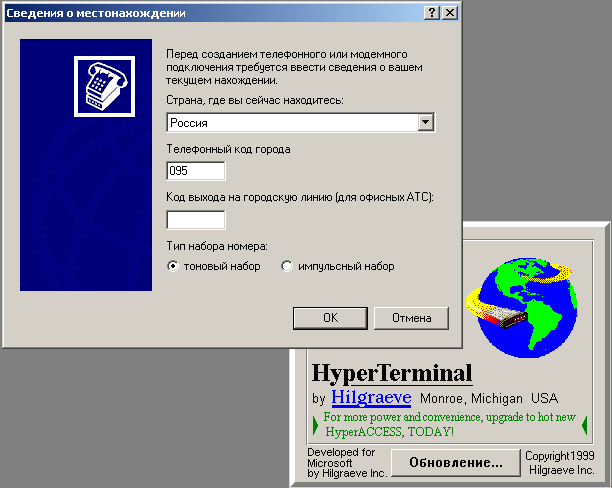The width and height of the screenshot is (612, 488).
Task: Click 'Monroe, Michigan USA' text
Action: [489, 399]
